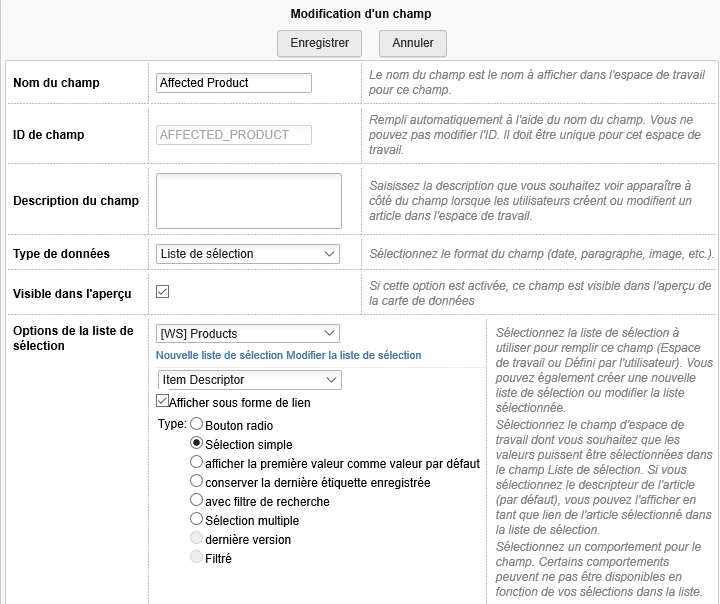Click Nouvelle liste de sélection link

pyautogui.click(x=220, y=355)
